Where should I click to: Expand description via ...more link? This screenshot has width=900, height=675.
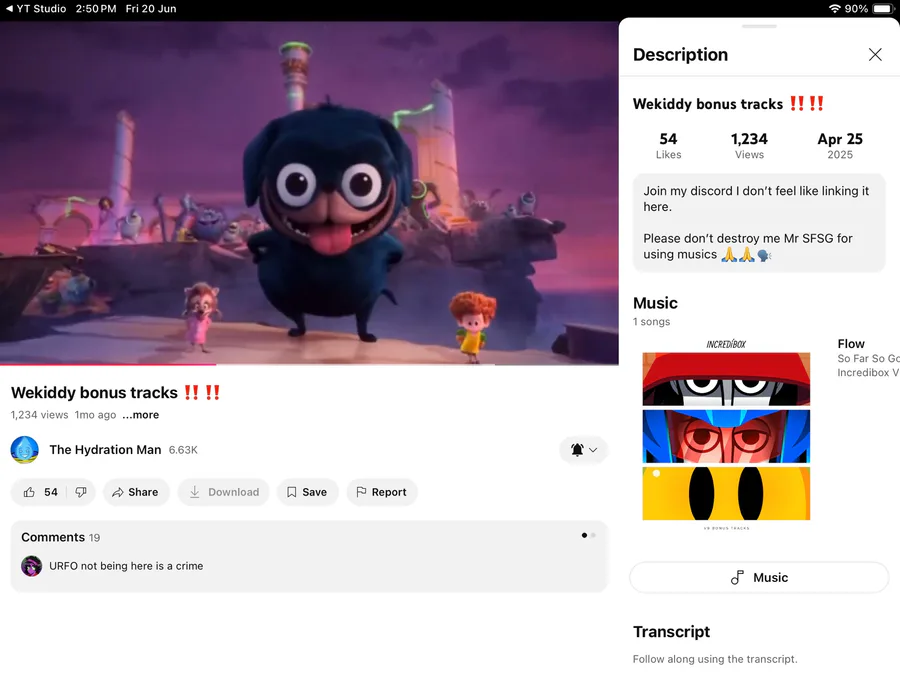[141, 414]
